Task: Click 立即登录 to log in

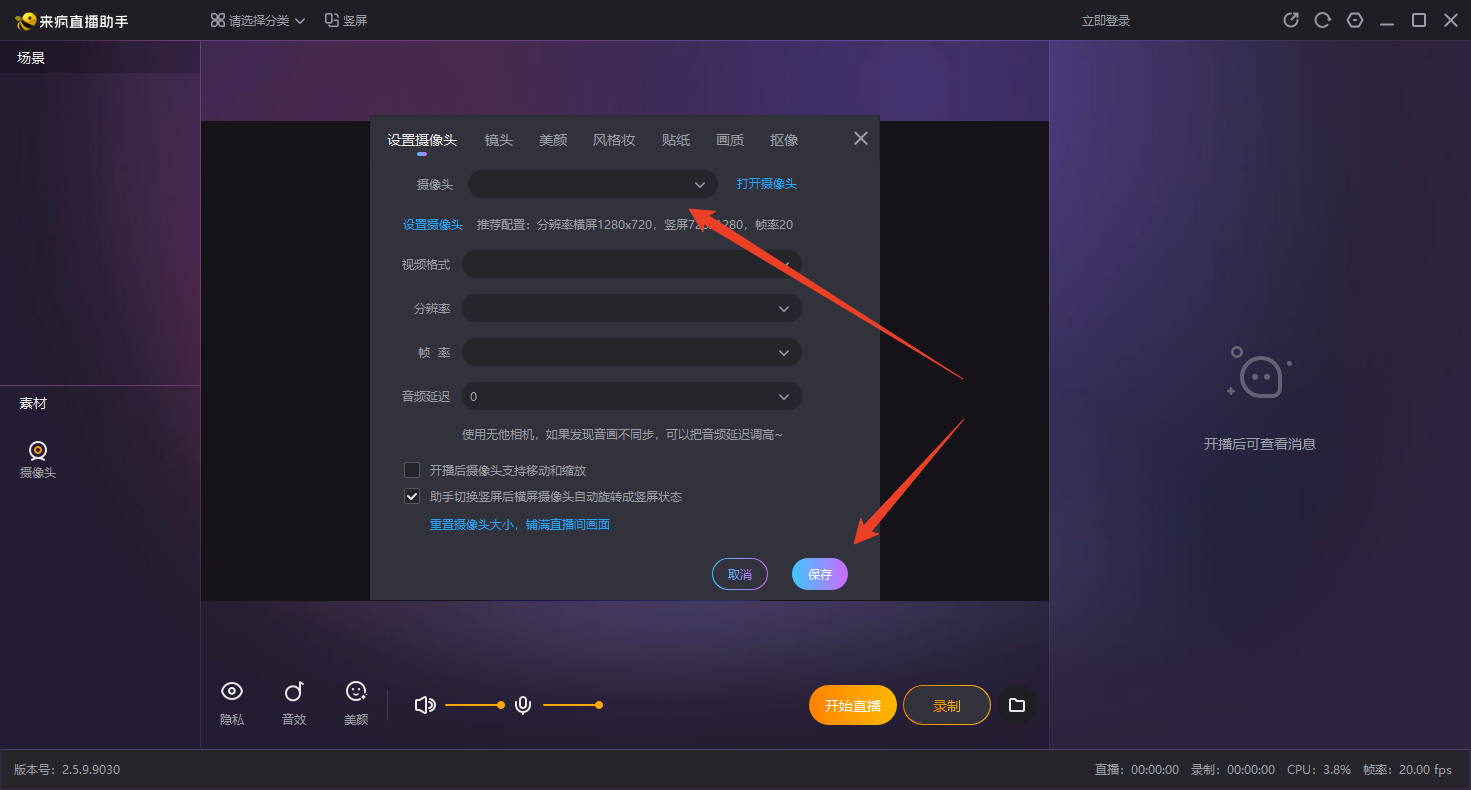Action: coord(1105,19)
